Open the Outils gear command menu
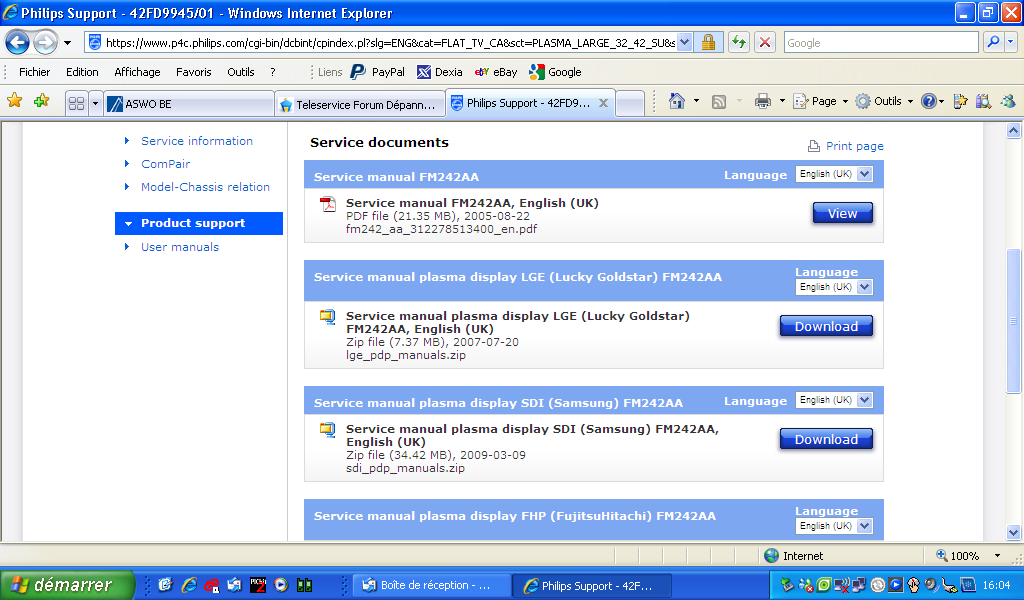 click(x=884, y=101)
